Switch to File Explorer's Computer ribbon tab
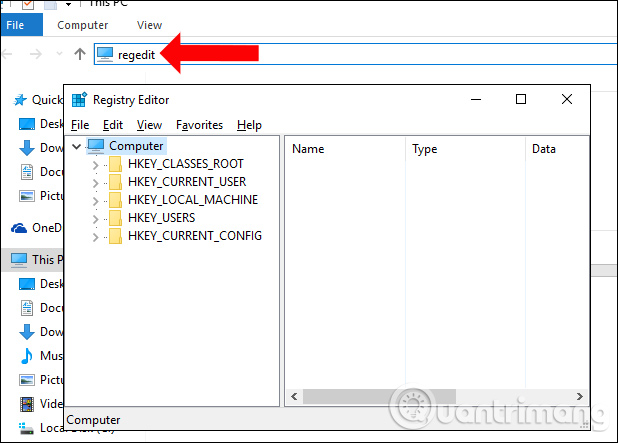The image size is (618, 443). coord(82,25)
